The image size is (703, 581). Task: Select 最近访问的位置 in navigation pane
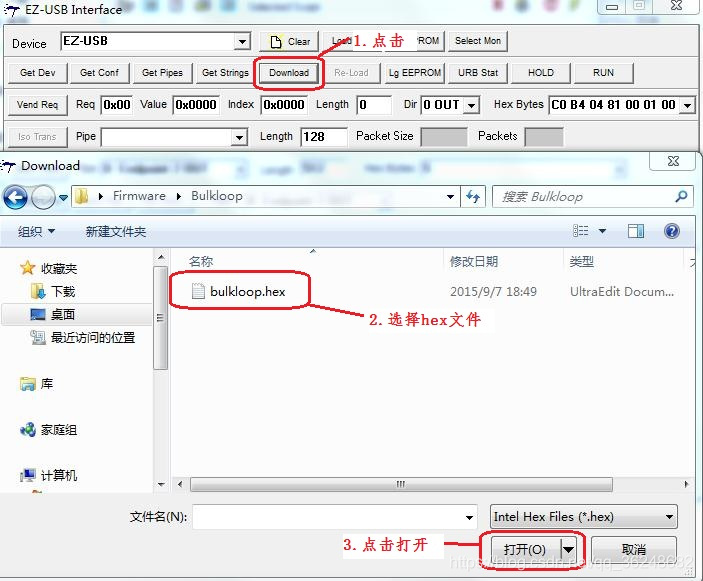click(x=93, y=338)
